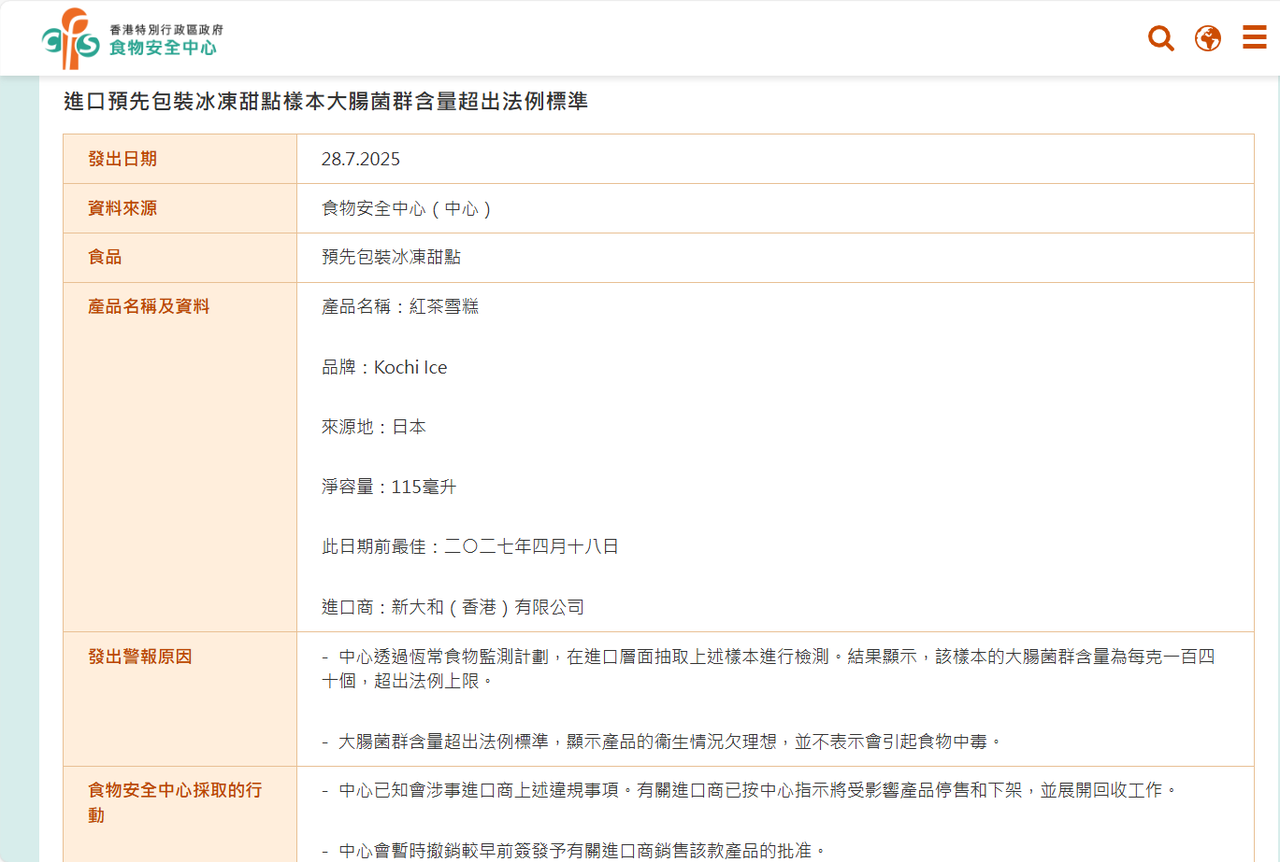Select the 發出警報原因 row label
This screenshot has width=1280, height=862.
[140, 657]
